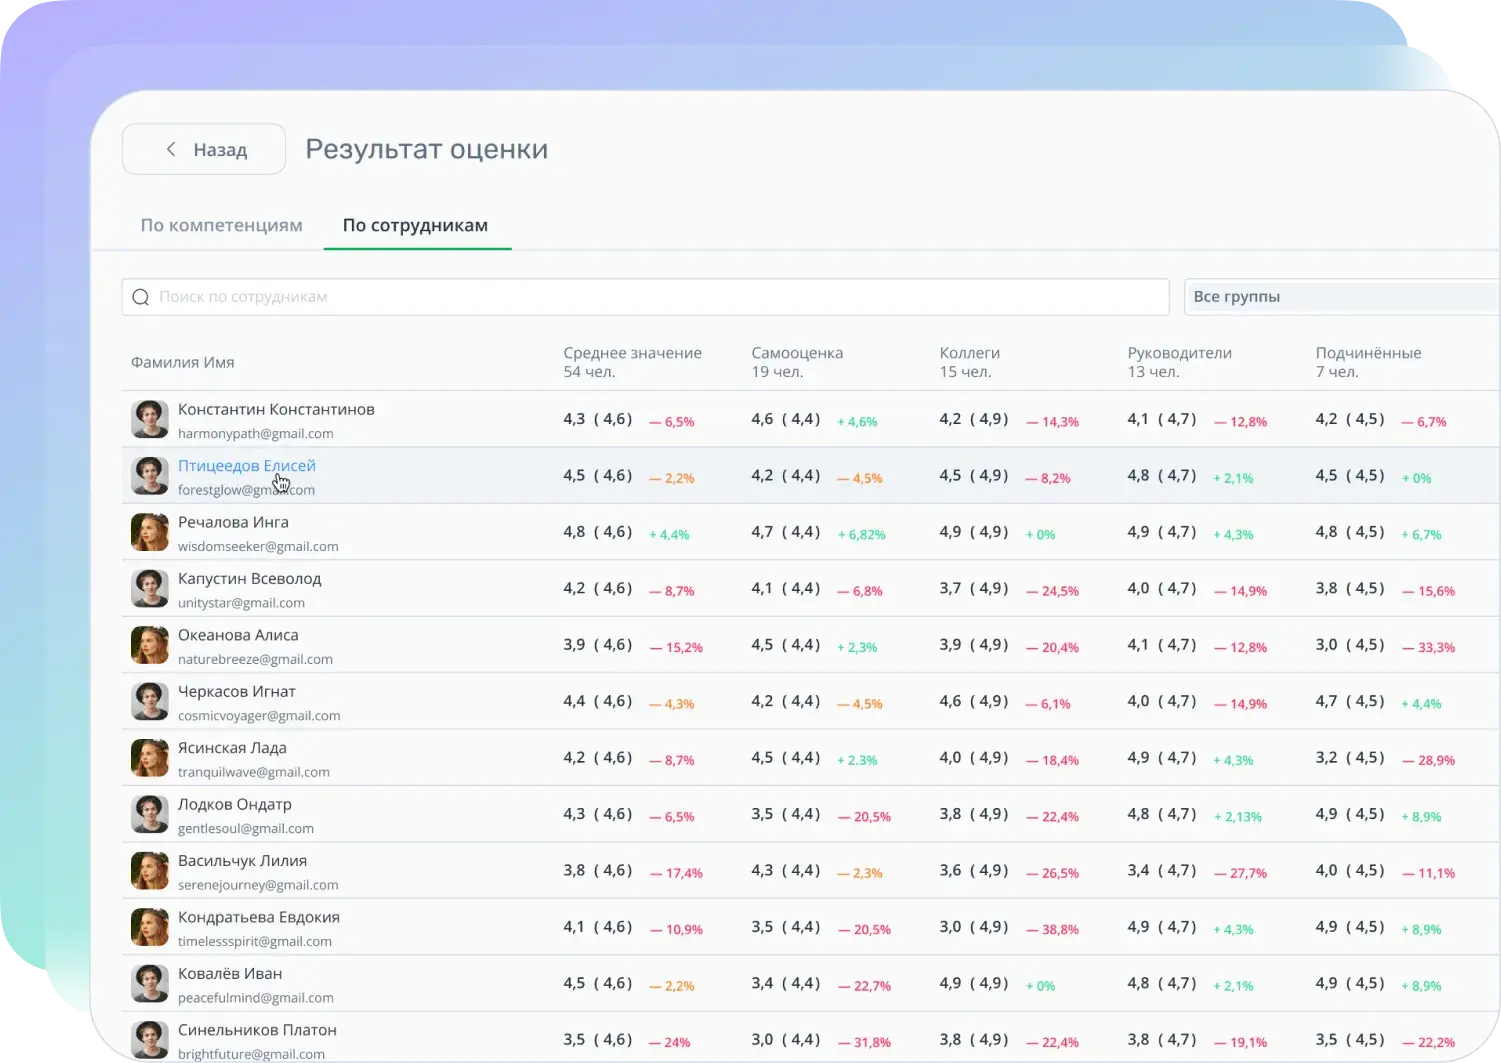Click Океанова Алиса's — 15,2% average change

(676, 648)
